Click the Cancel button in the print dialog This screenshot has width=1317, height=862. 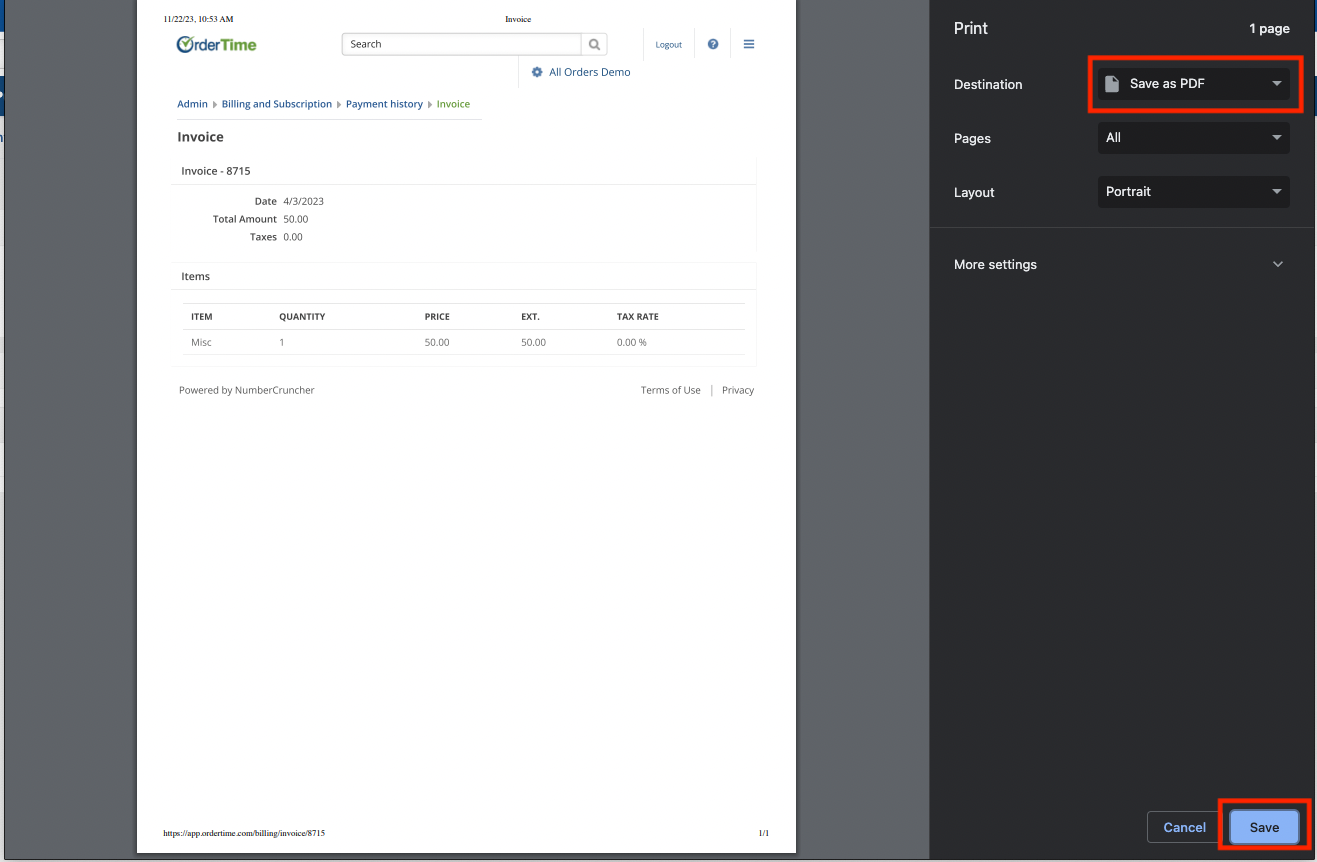click(1184, 827)
